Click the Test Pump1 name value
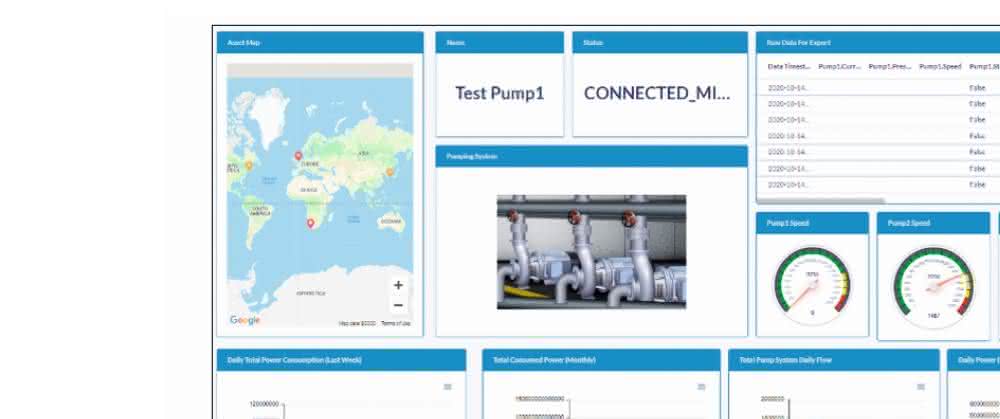Image resolution: width=1000 pixels, height=419 pixels. 499,93
